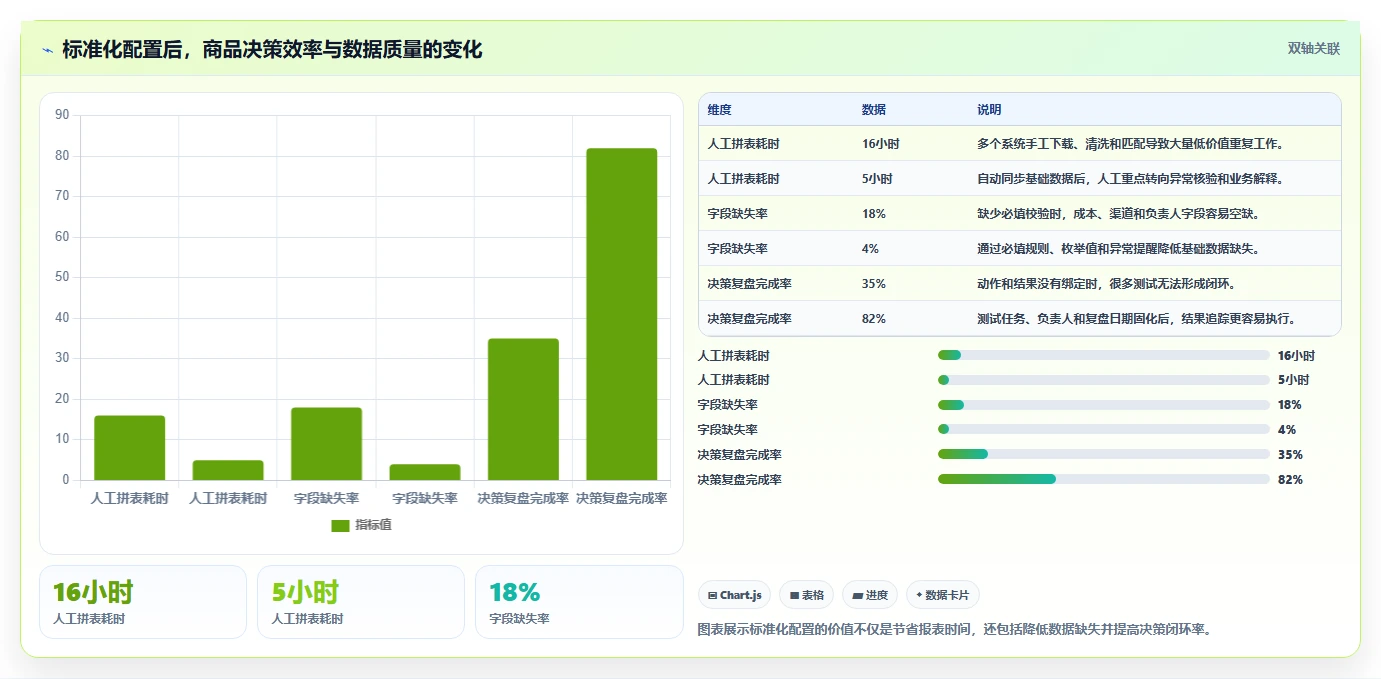Click the chart bar with value 35
Screen dimensions: 1381x679
523,409
